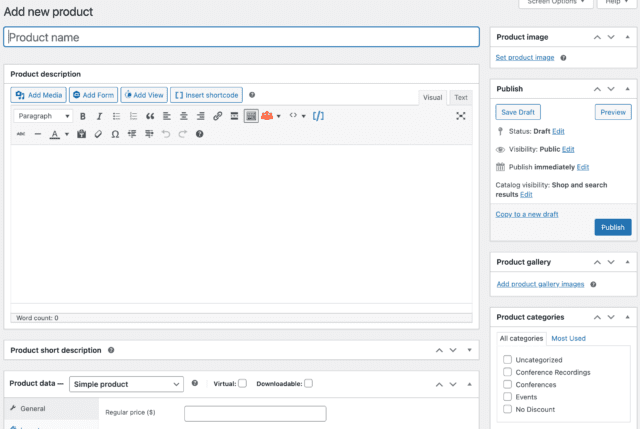This screenshot has width=640, height=429.
Task: Tick the Conferences category checkbox
Action: click(508, 384)
